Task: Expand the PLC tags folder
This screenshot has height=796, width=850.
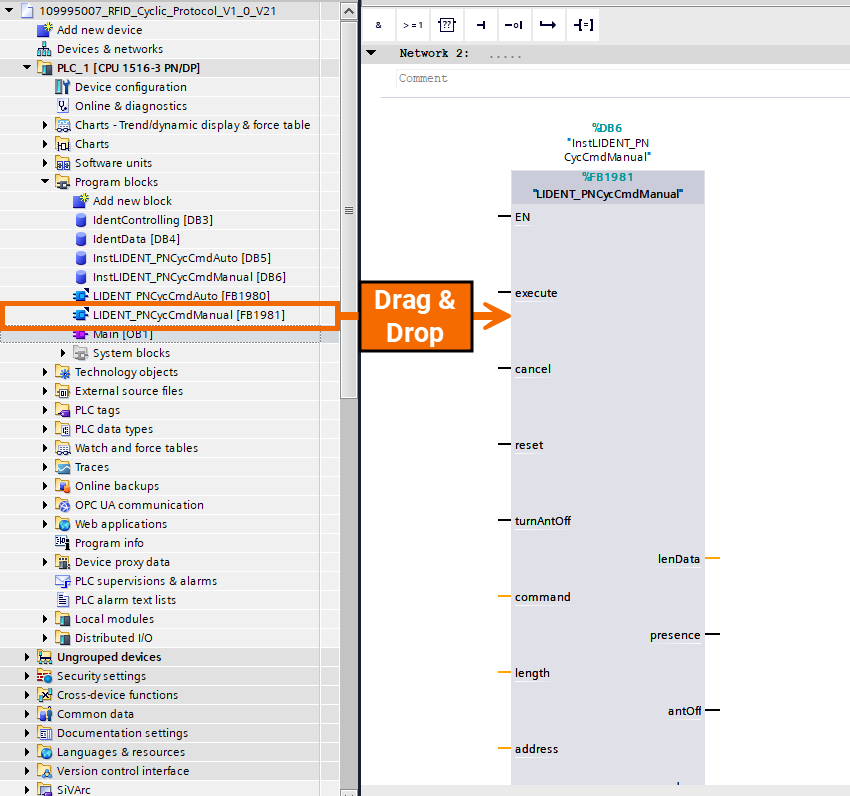Action: pyautogui.click(x=45, y=410)
